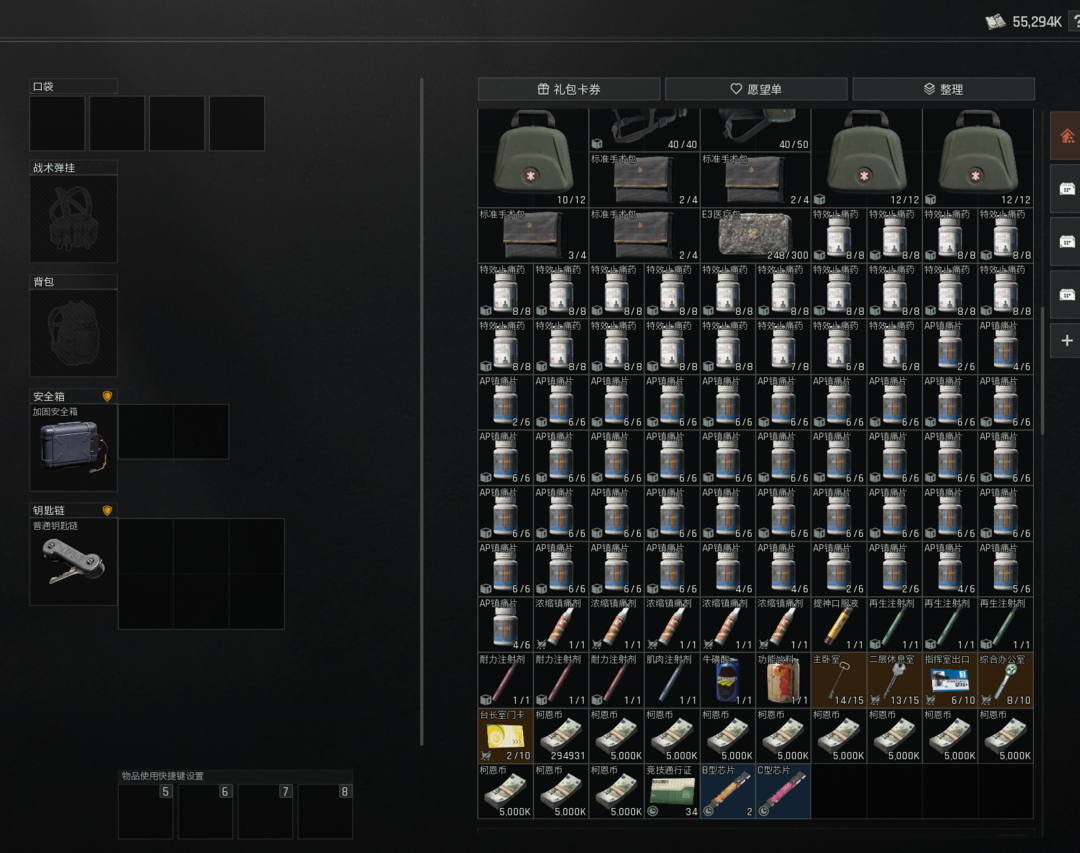The image size is (1080, 853).
Task: Click the shield icon beside 钥匙链
Action: coord(107,511)
